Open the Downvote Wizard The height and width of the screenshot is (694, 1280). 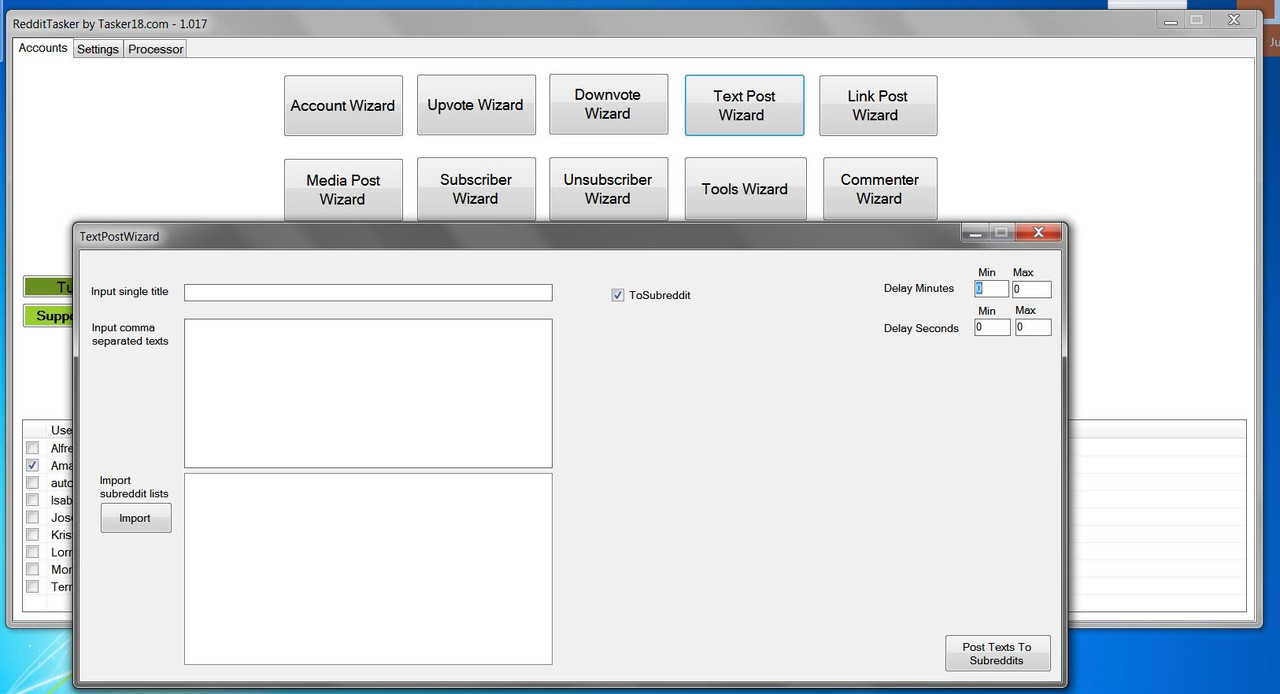[608, 104]
